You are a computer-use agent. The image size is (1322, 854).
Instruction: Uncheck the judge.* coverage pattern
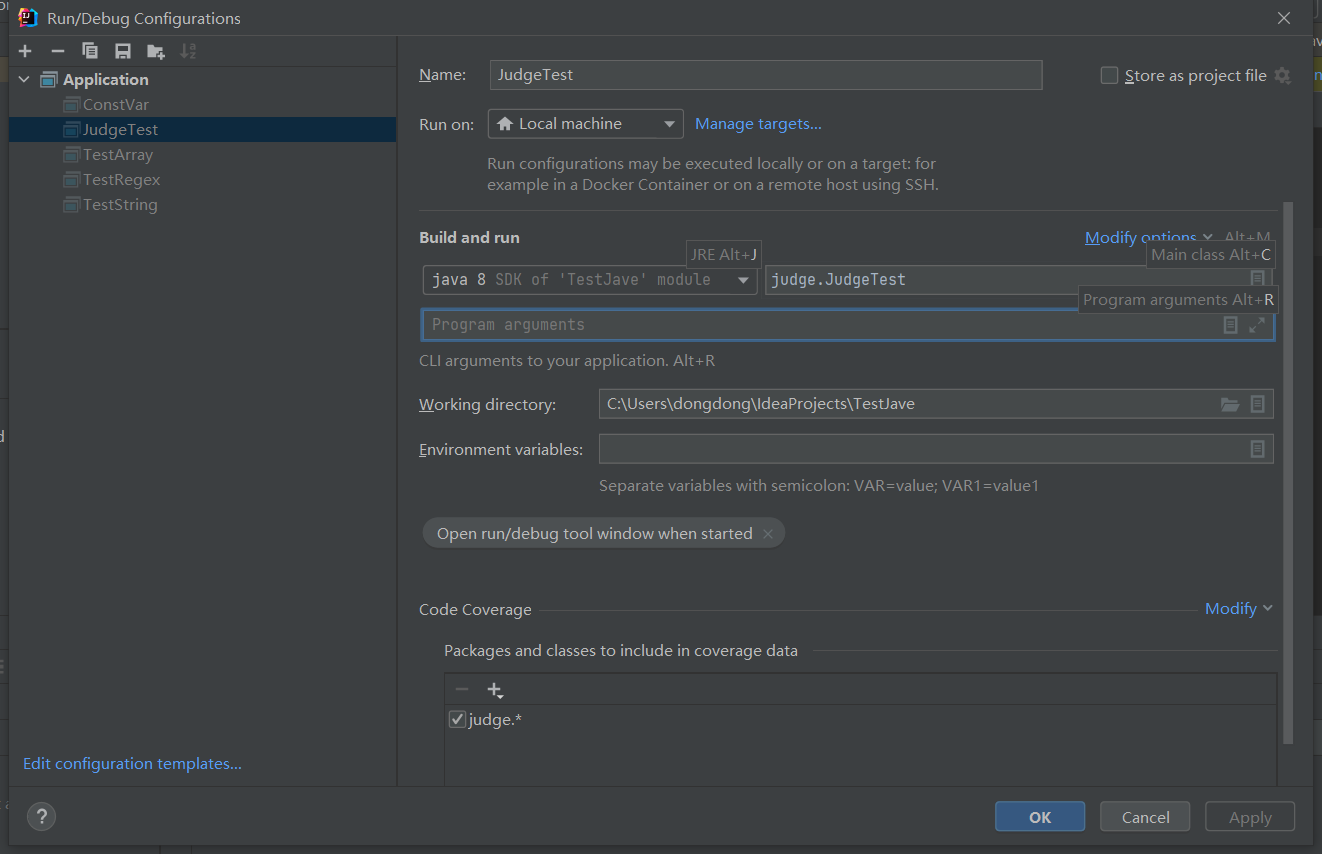click(x=457, y=719)
